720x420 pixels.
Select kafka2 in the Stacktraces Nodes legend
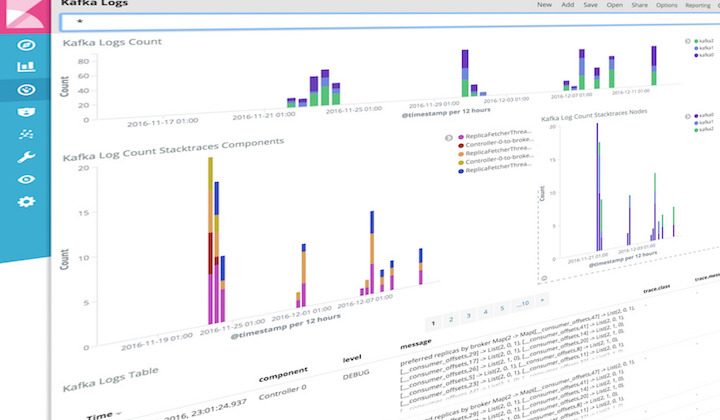(x=704, y=130)
